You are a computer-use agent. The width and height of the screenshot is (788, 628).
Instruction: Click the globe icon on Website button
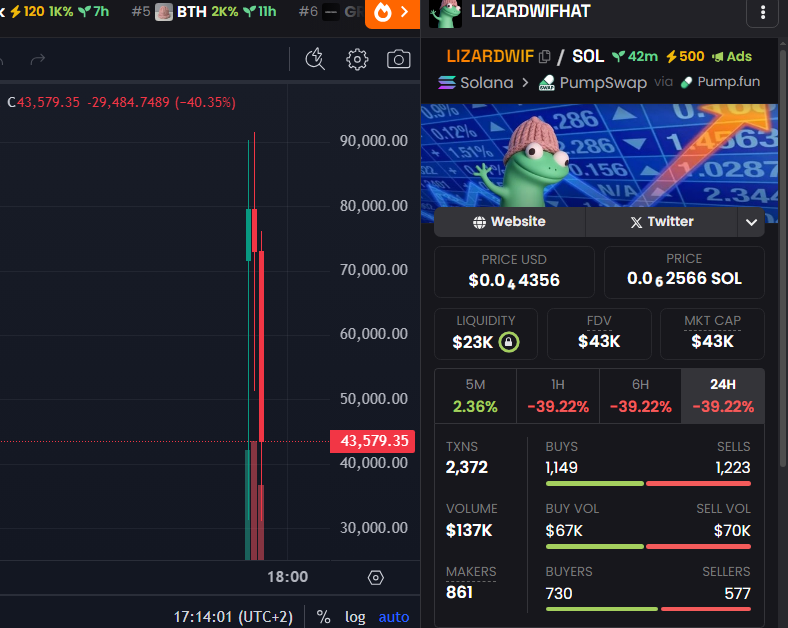coord(479,222)
